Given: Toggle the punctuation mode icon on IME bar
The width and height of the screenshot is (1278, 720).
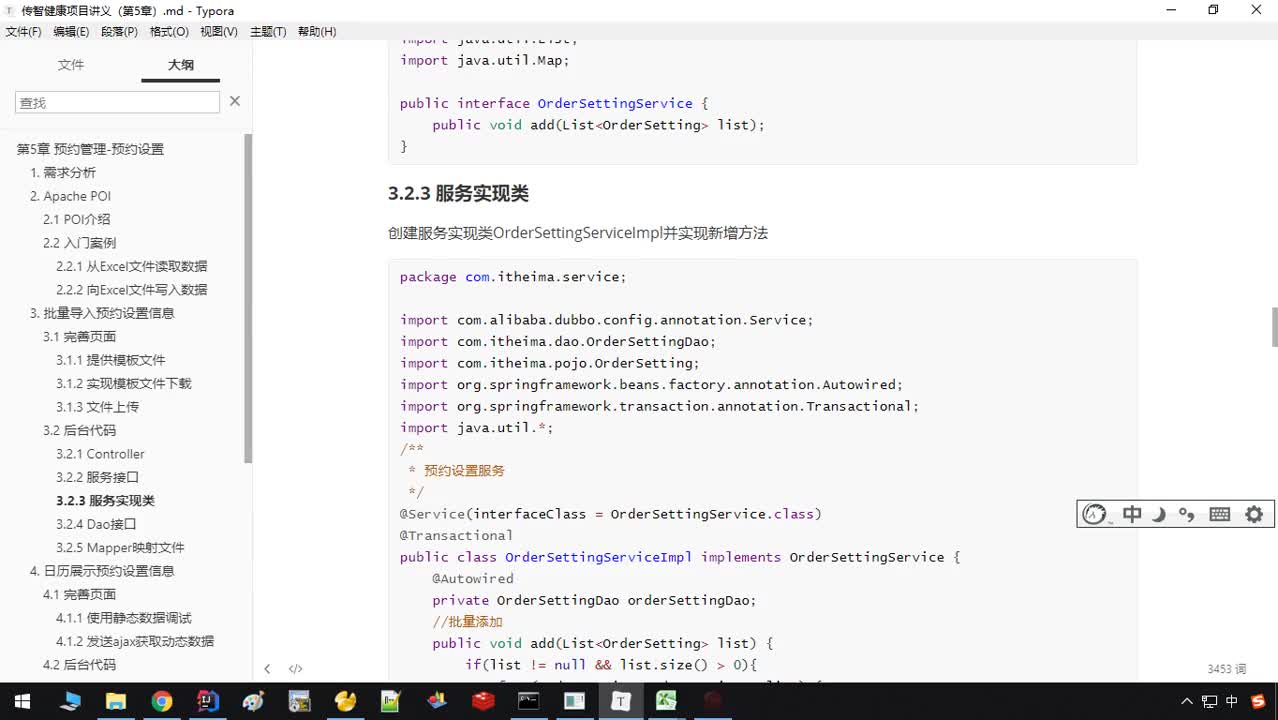Looking at the screenshot, I should (1187, 514).
